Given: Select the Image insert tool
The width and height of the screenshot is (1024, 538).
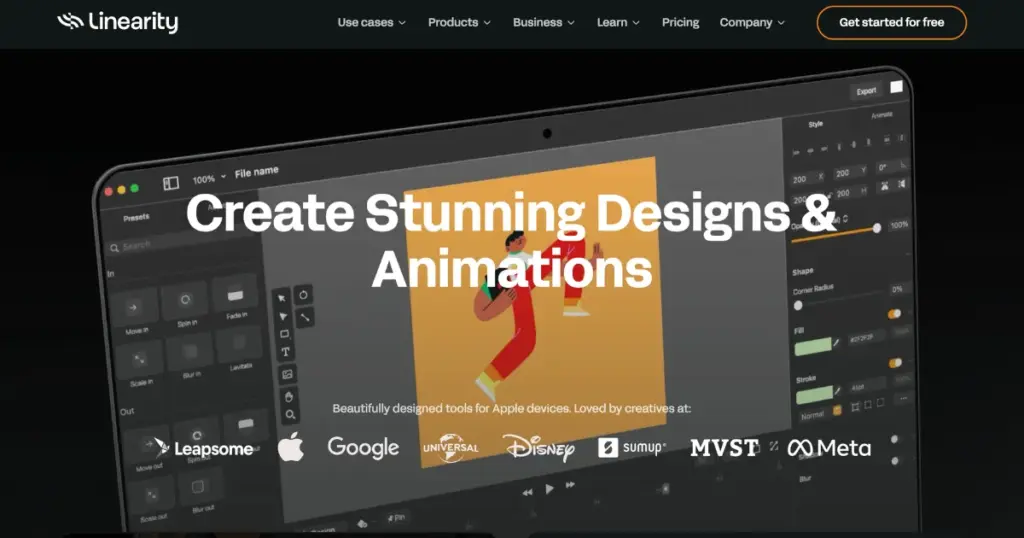Looking at the screenshot, I should [287, 374].
